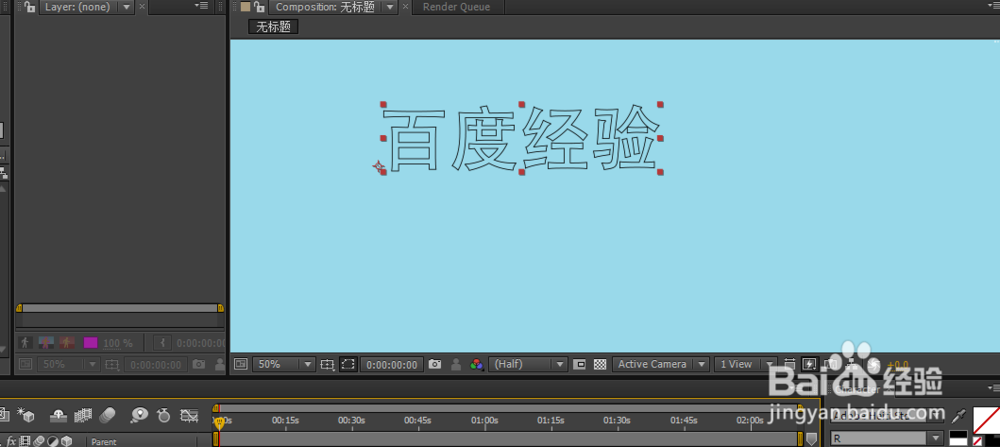
Task: Show last snapshot in Composition viewer
Action: coord(456,364)
